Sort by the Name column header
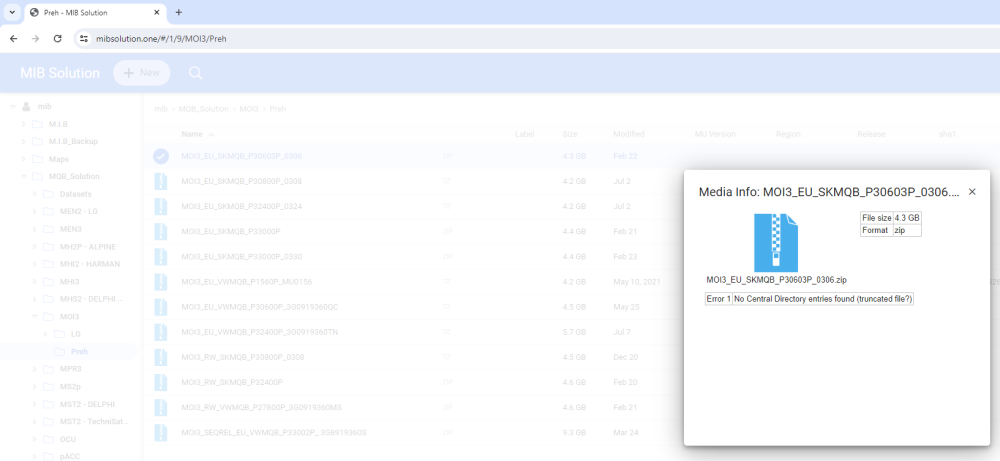Viewport: 1000px width, 461px height. (192, 135)
